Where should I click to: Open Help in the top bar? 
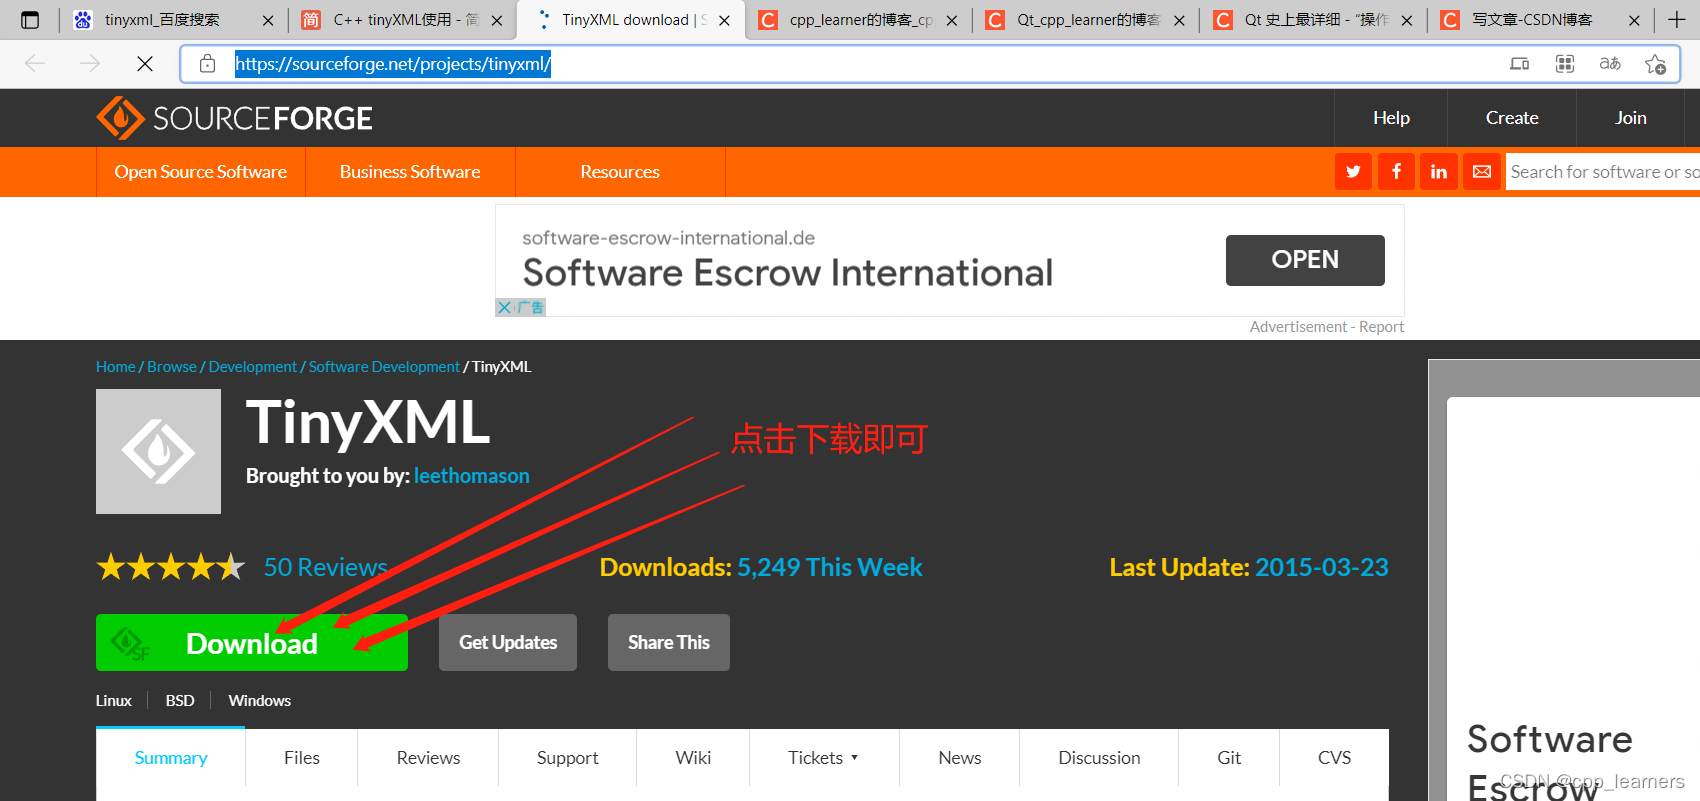(x=1391, y=118)
